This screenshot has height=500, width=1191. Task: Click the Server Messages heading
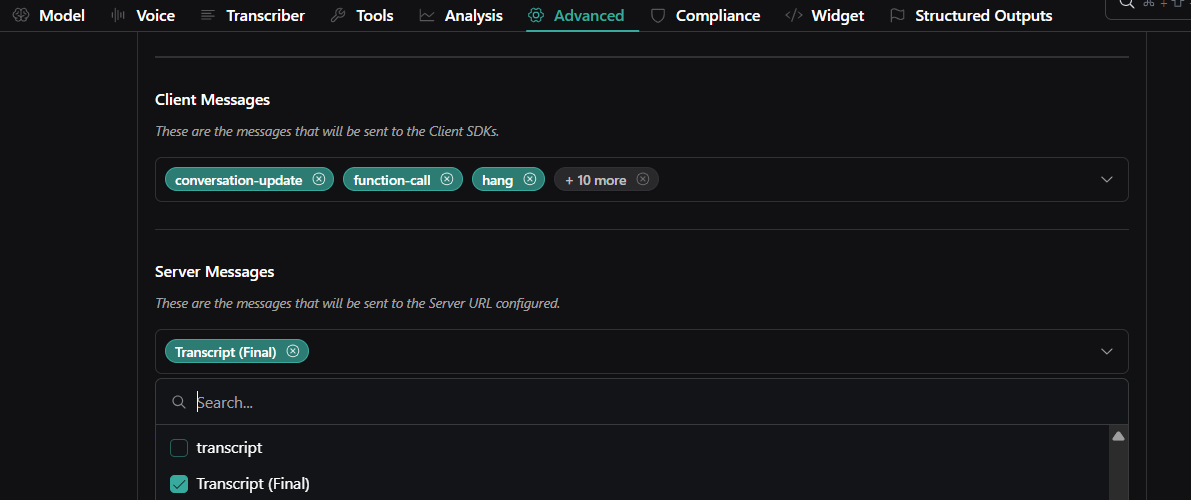215,271
